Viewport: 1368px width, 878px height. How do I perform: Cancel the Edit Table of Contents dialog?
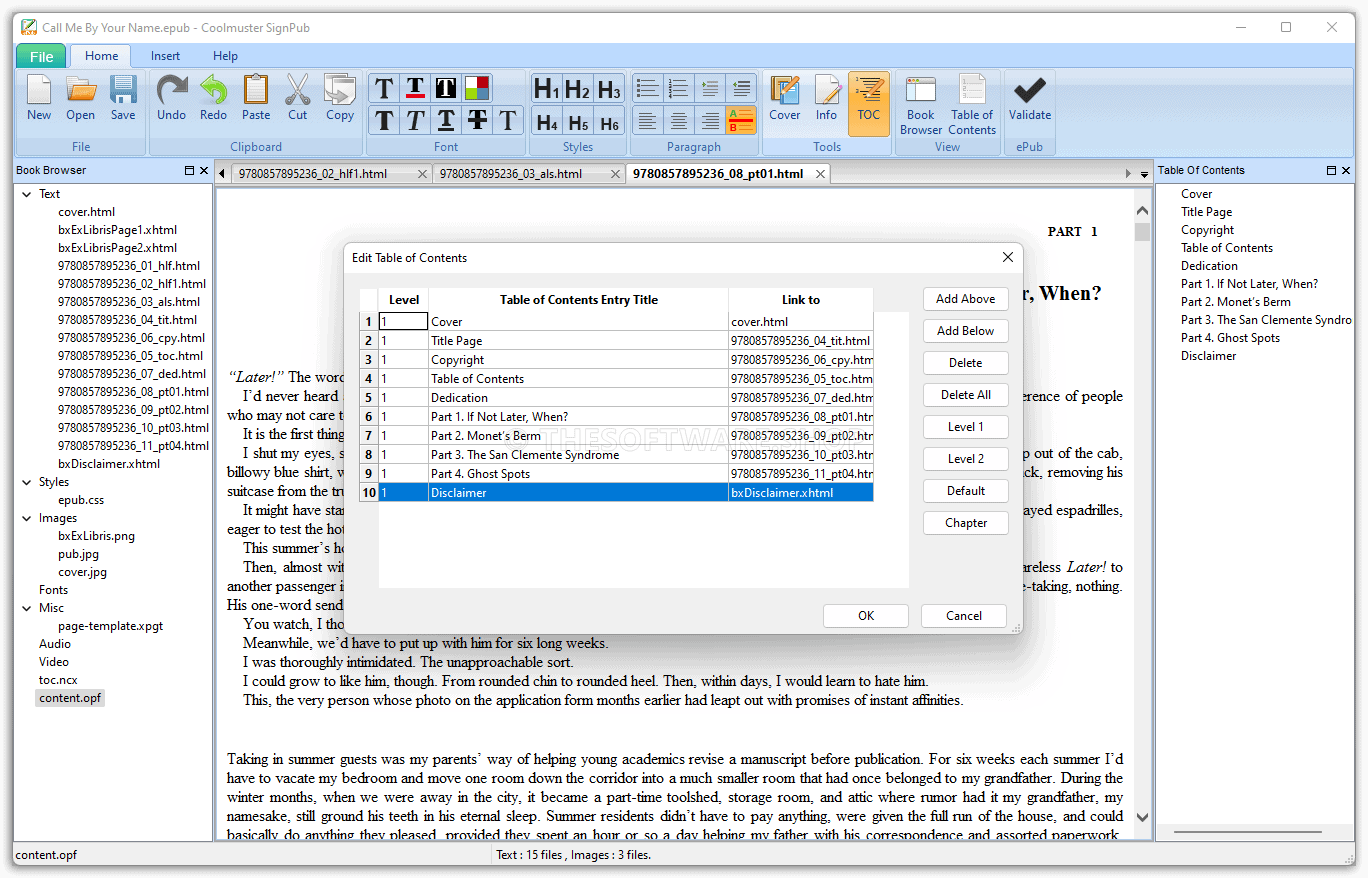pyautogui.click(x=964, y=616)
